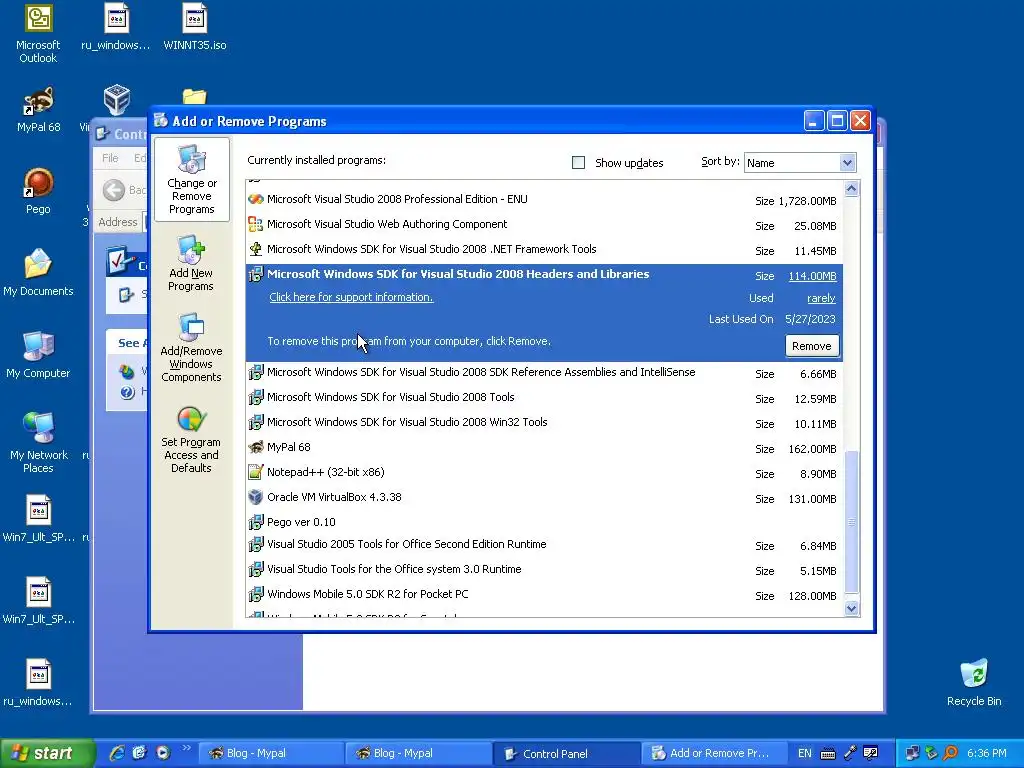This screenshot has height=768, width=1024.
Task: Select Windows Mobile 5.0 SDK R2 Pocket PC
Action: pos(544,594)
